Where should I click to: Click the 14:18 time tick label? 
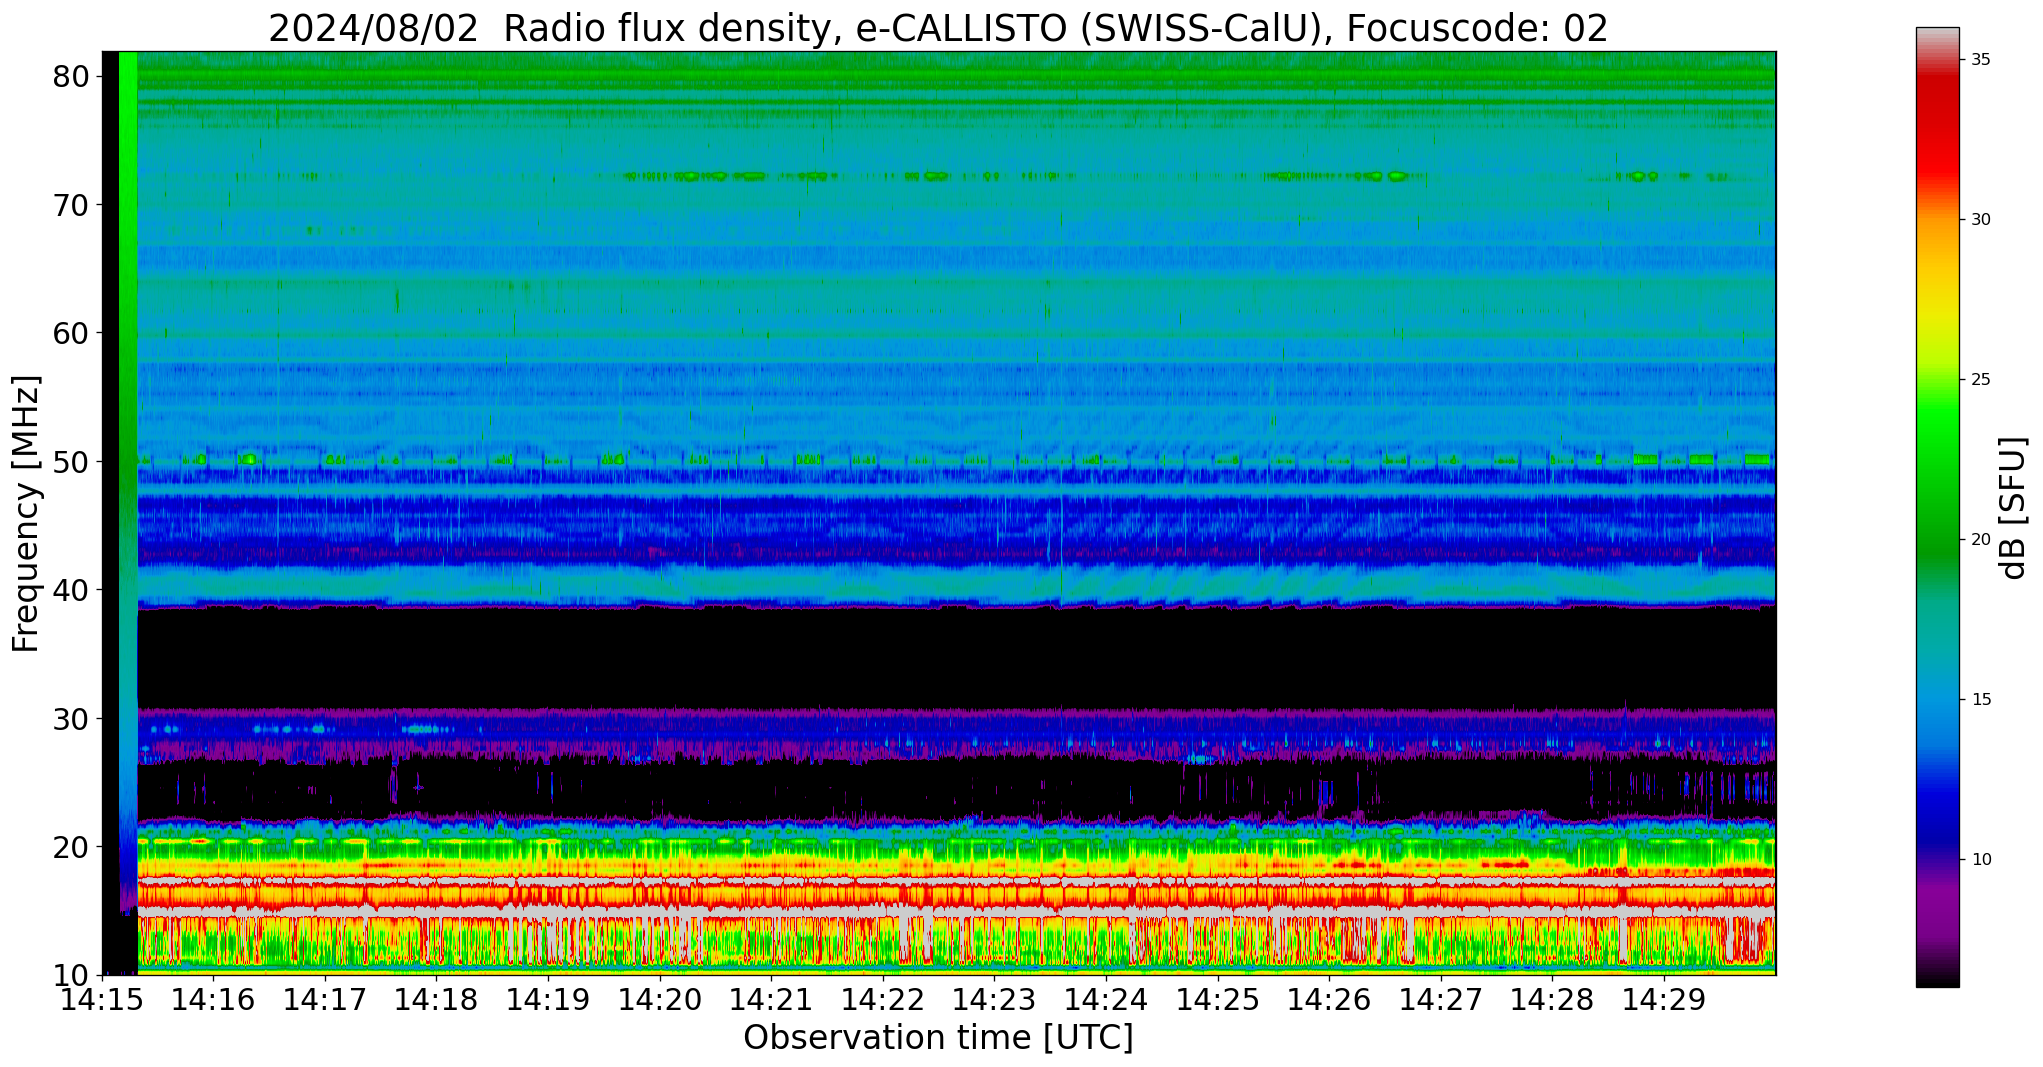pyautogui.click(x=437, y=999)
